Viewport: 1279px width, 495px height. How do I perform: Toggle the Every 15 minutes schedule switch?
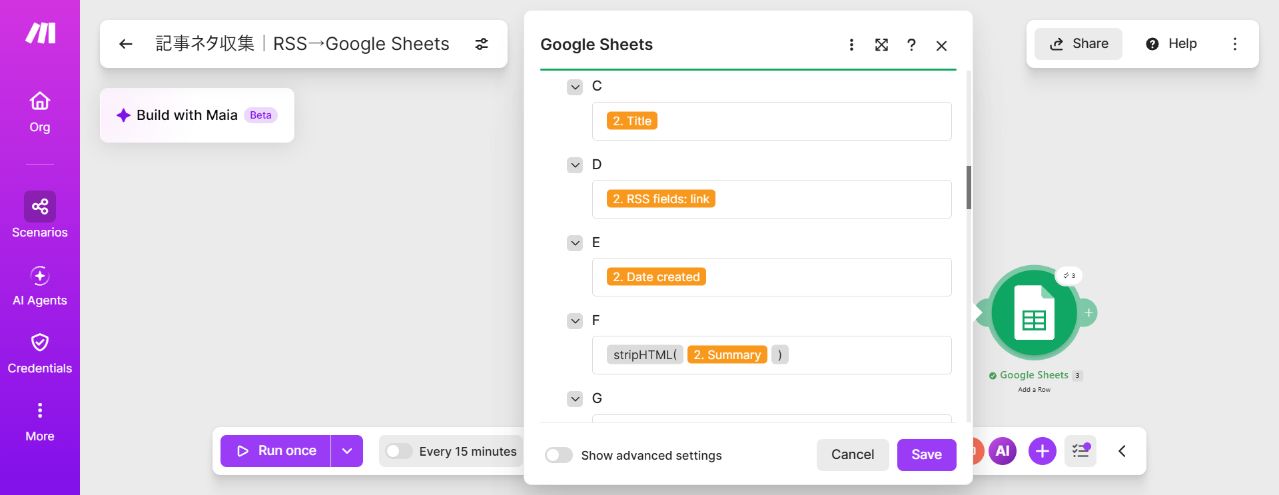pyautogui.click(x=399, y=451)
